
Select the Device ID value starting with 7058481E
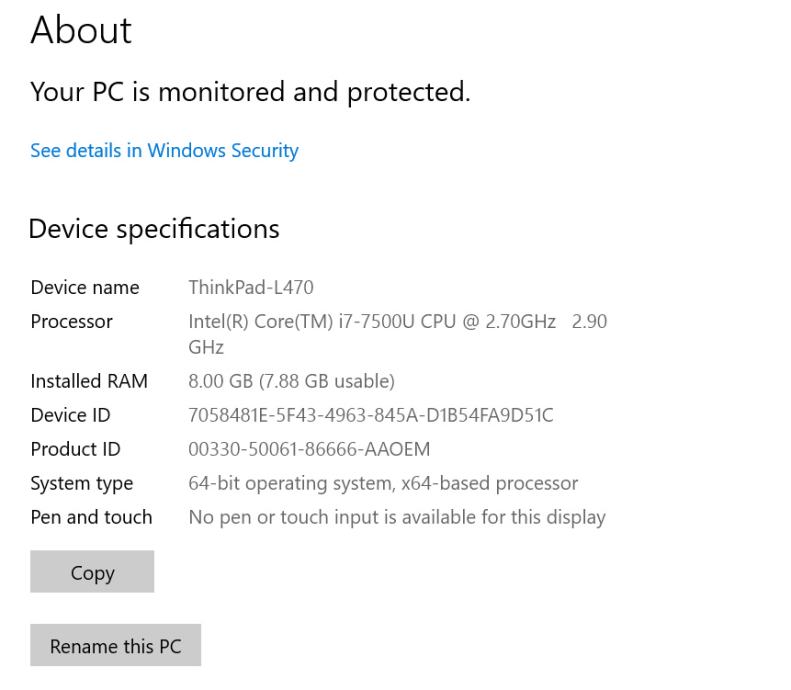click(x=370, y=415)
